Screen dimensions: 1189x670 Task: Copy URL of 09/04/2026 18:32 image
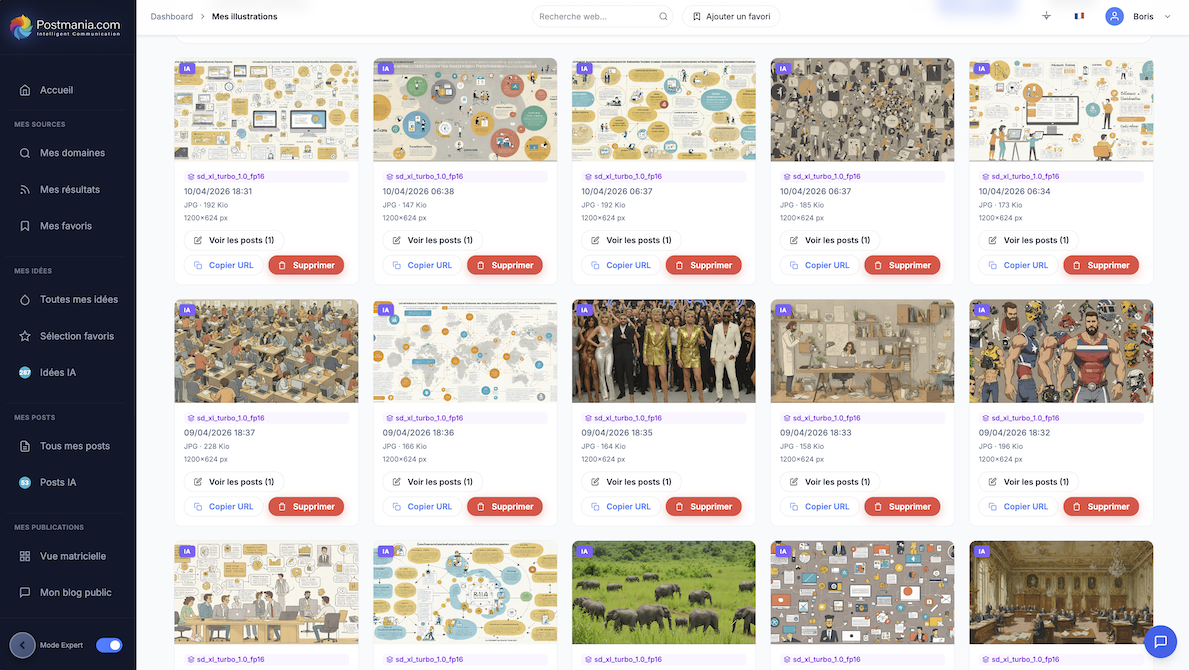click(1018, 507)
